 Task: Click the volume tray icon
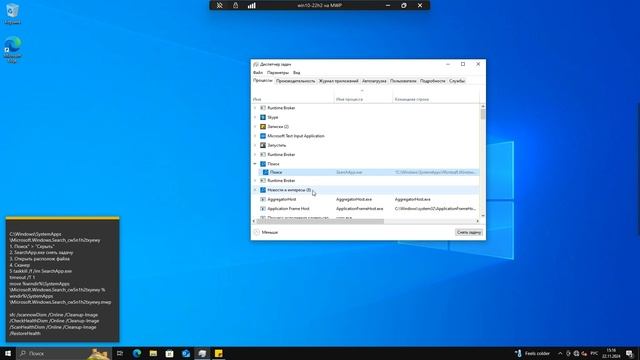click(x=584, y=353)
